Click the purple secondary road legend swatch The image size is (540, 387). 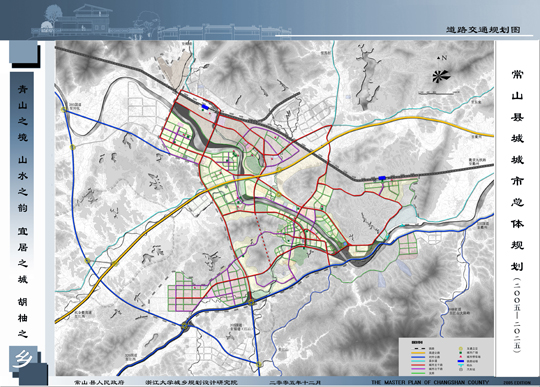click(x=418, y=369)
